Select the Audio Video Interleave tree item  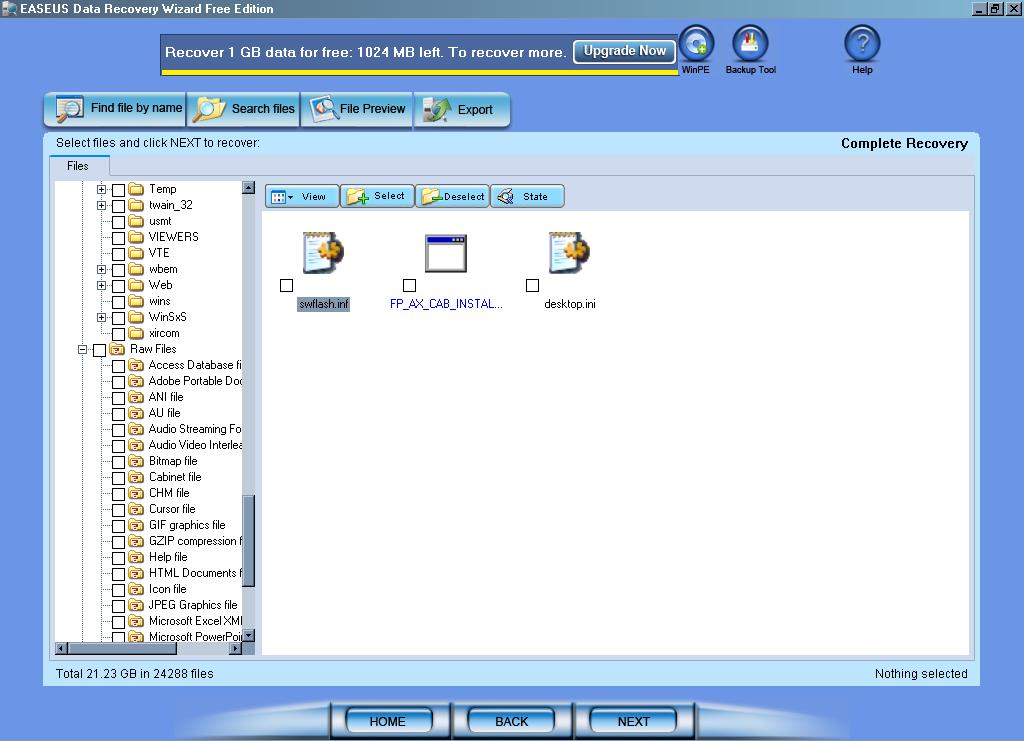pyautogui.click(x=195, y=445)
